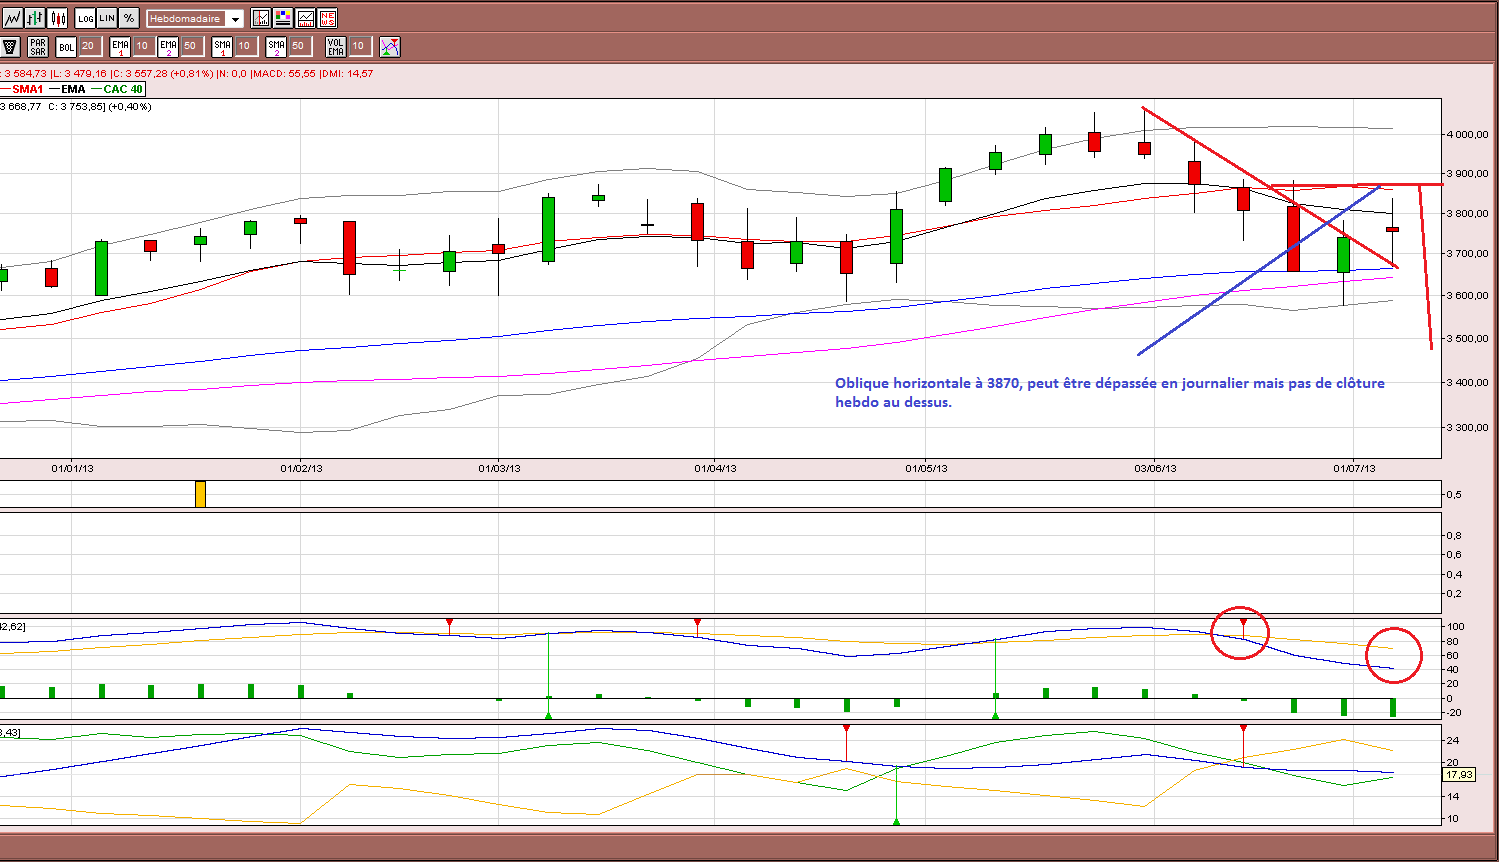Click the 3 400,00 price axis label
The width and height of the screenshot is (1500, 863).
[1467, 383]
